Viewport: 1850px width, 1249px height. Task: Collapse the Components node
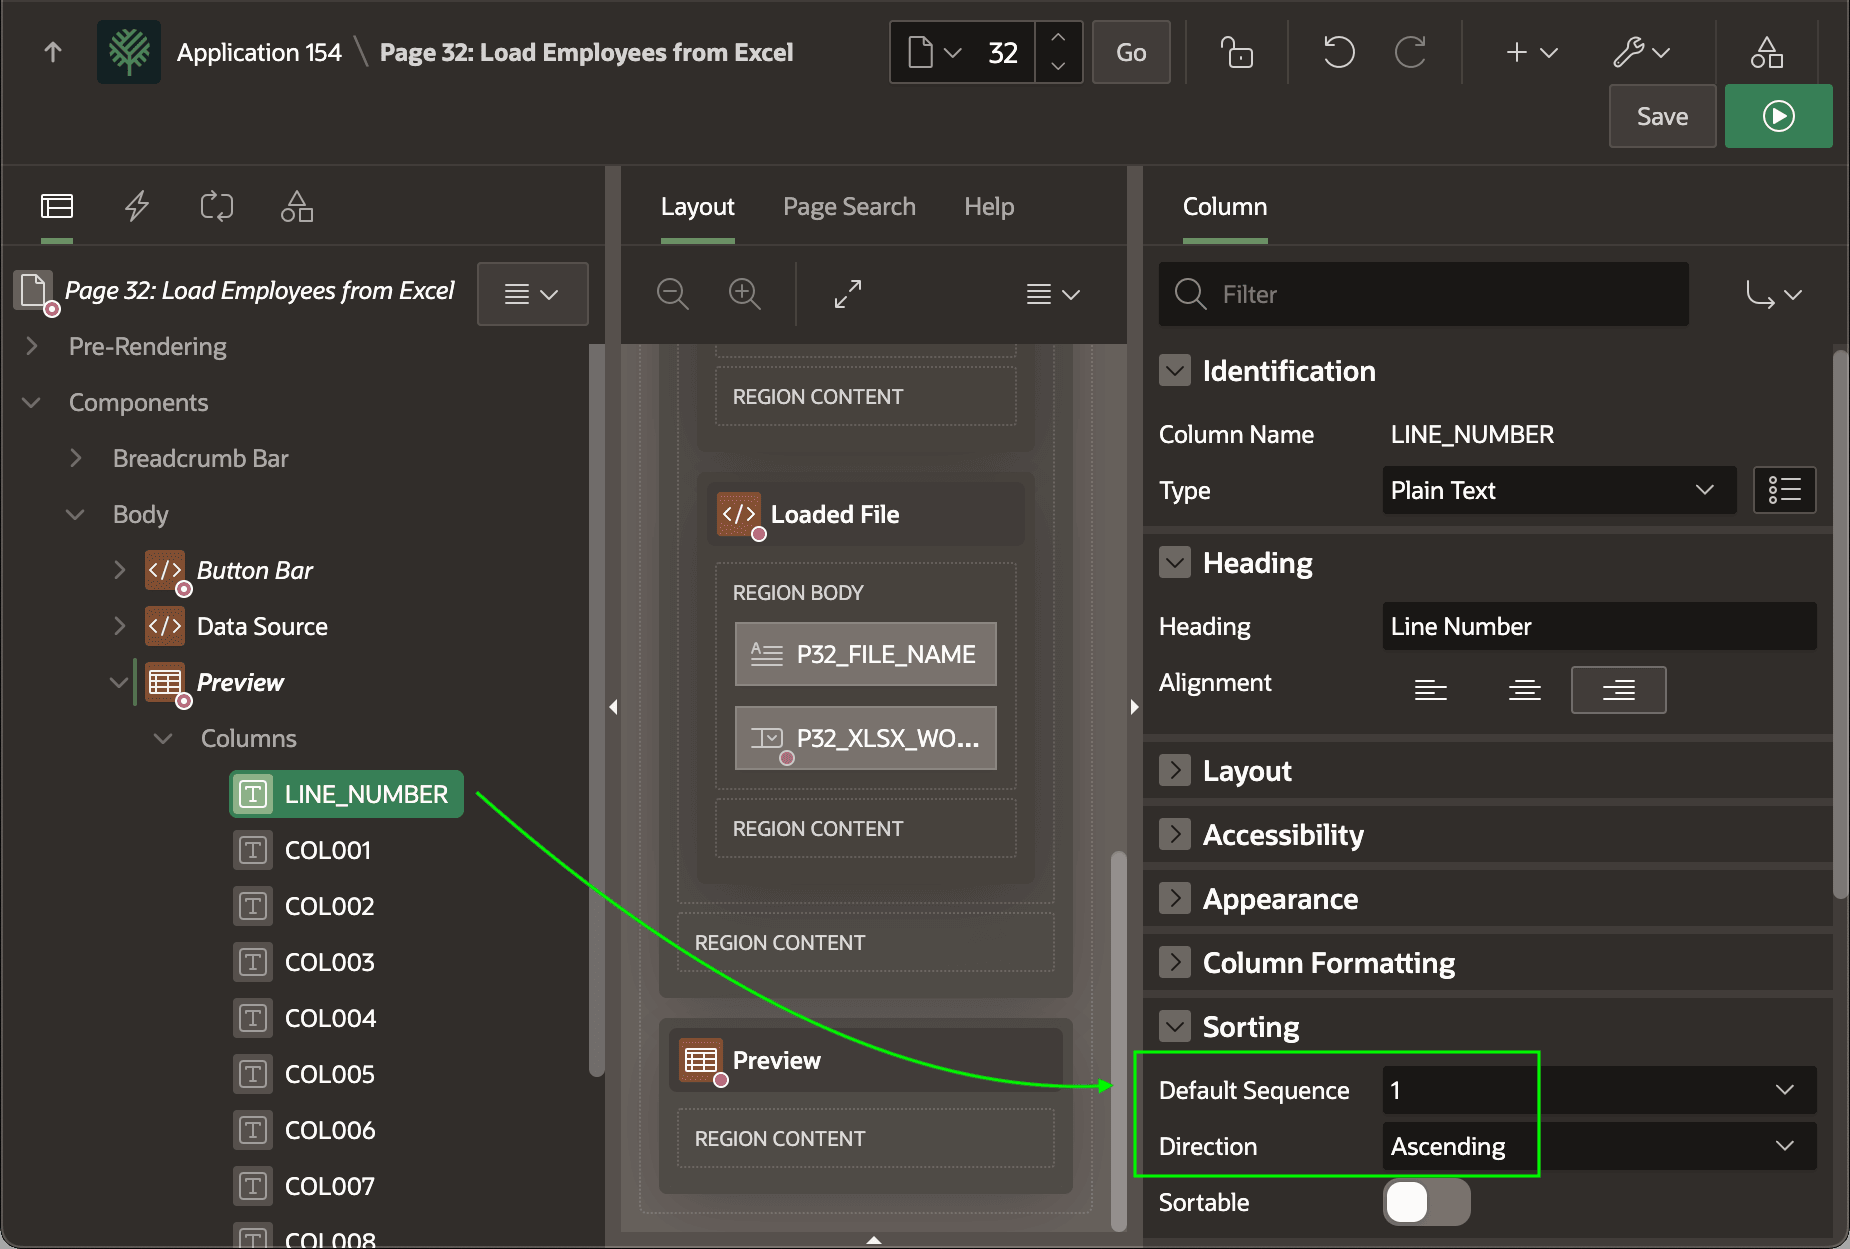tap(32, 402)
